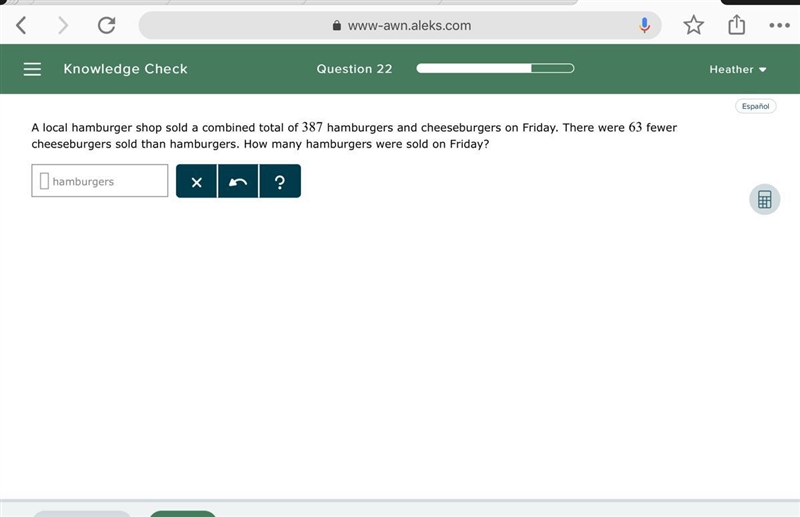This screenshot has height=517, width=800.
Task: Undo last entry with curved arrow button
Action: [238, 181]
